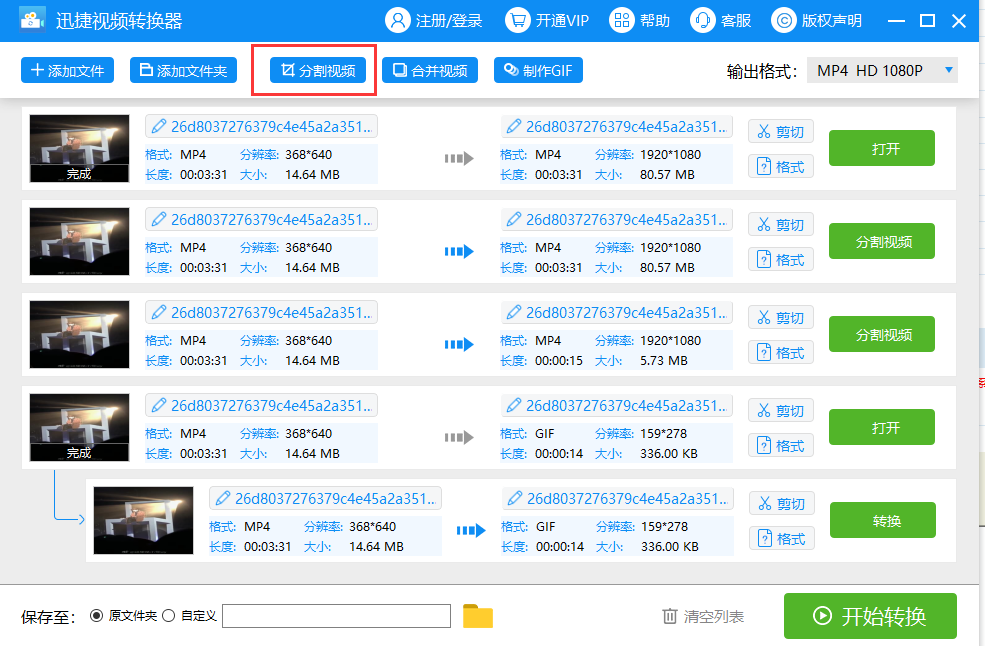Viewport: 985px width, 646px height.
Task: Select the 自定义 radio button
Action: tap(168, 616)
